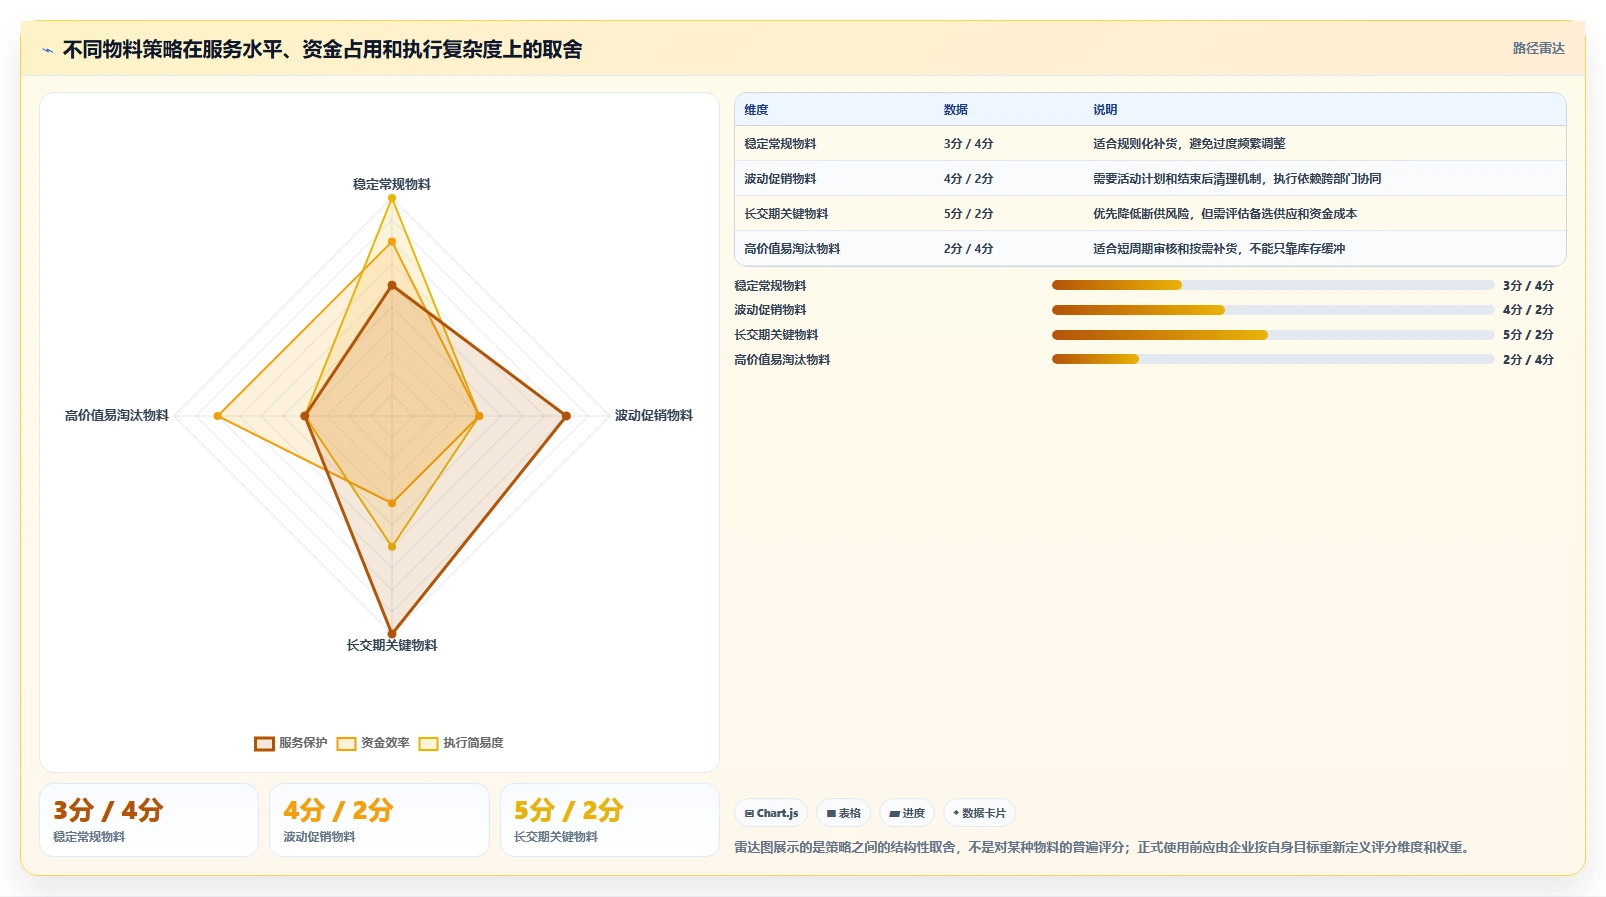Click the radar axis label 波动促销物料
Viewport: 1606px width, 897px height.
pos(653,415)
